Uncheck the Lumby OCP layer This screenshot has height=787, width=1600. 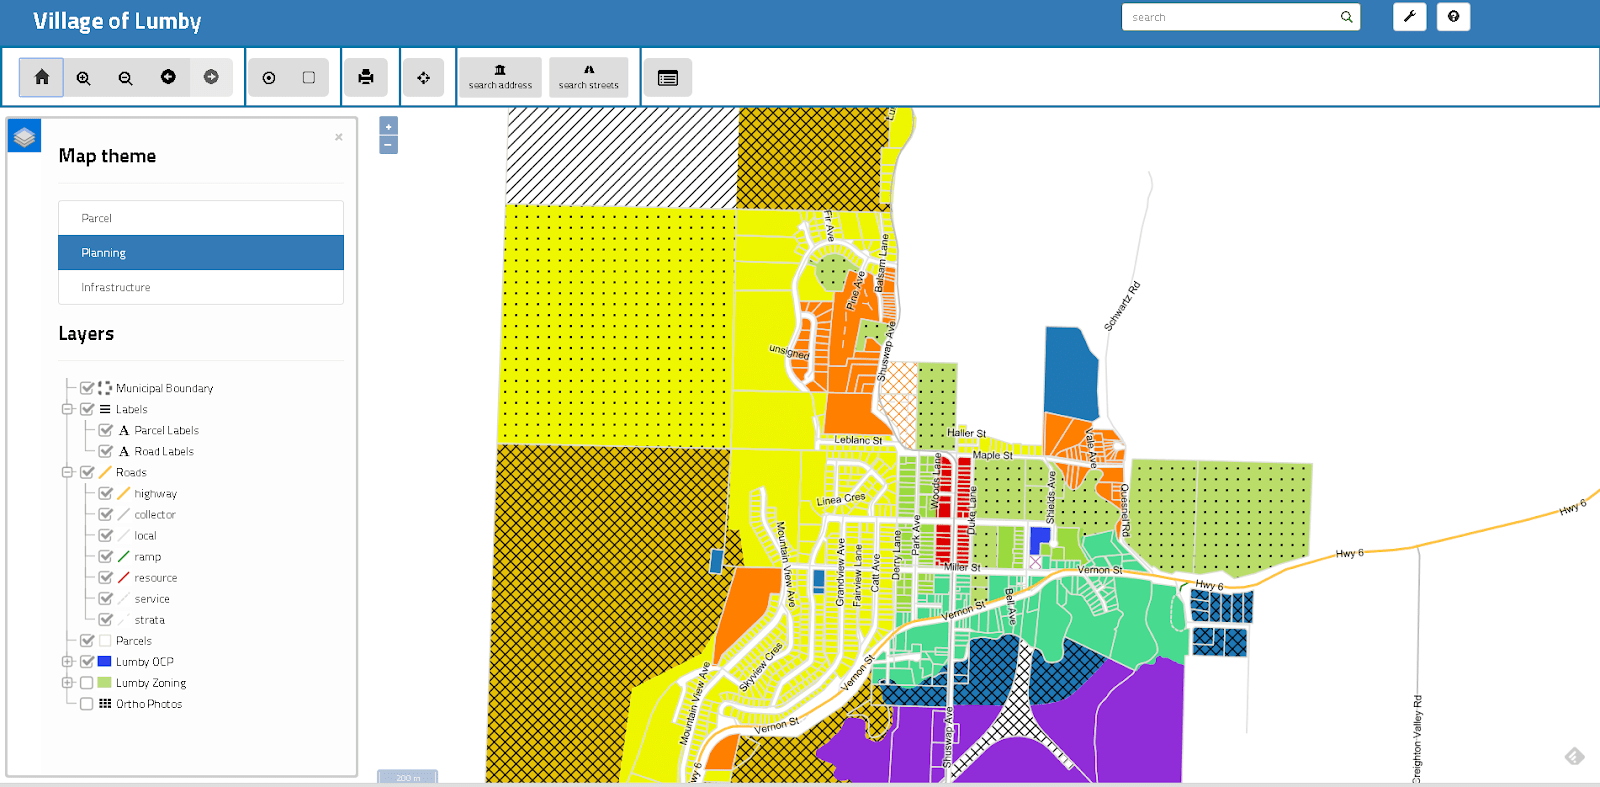[x=87, y=662]
